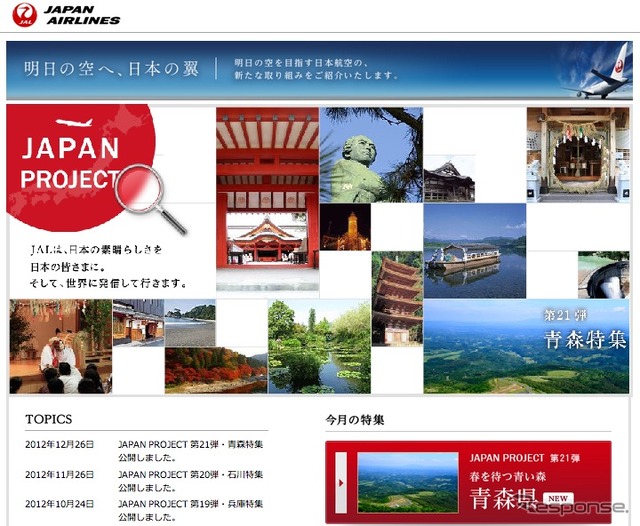Open the shrine with straw rope ring photo

pyautogui.click(x=578, y=155)
